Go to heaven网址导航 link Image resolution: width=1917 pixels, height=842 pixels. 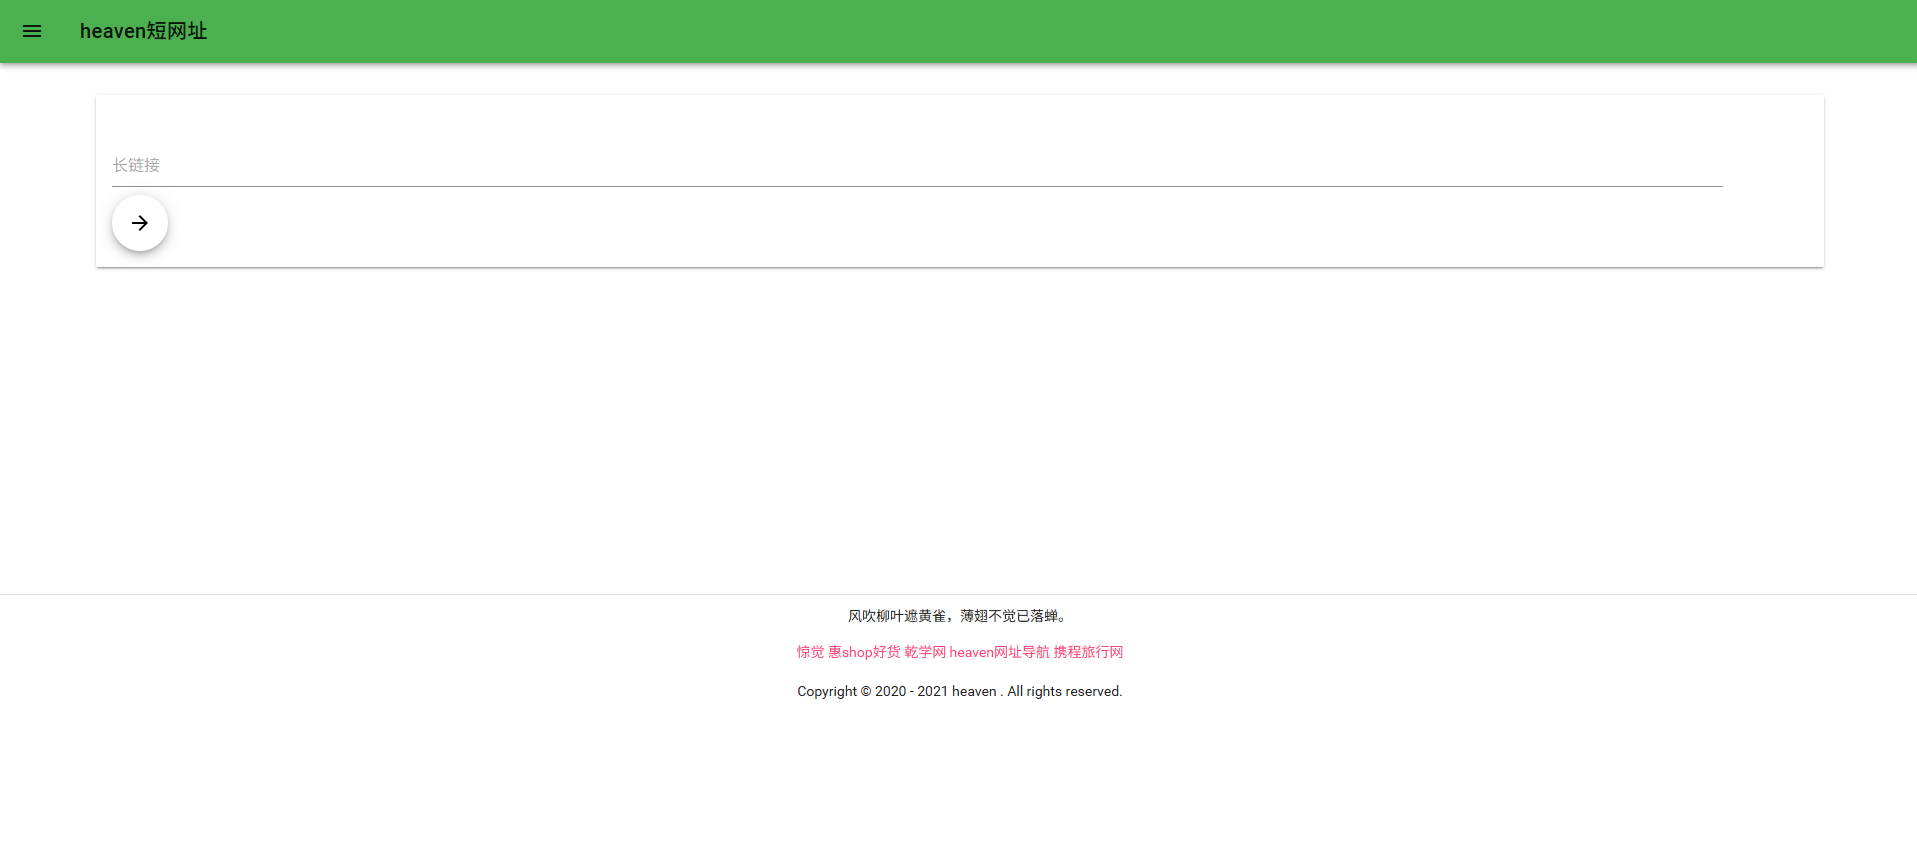[999, 652]
